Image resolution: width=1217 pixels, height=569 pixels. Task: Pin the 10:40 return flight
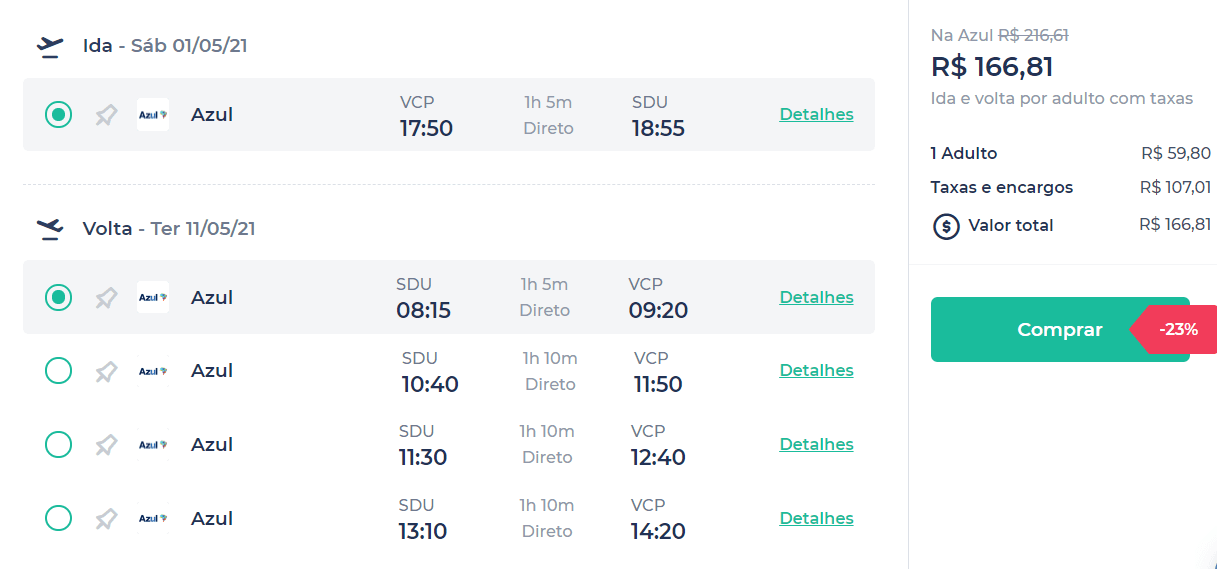coord(106,371)
